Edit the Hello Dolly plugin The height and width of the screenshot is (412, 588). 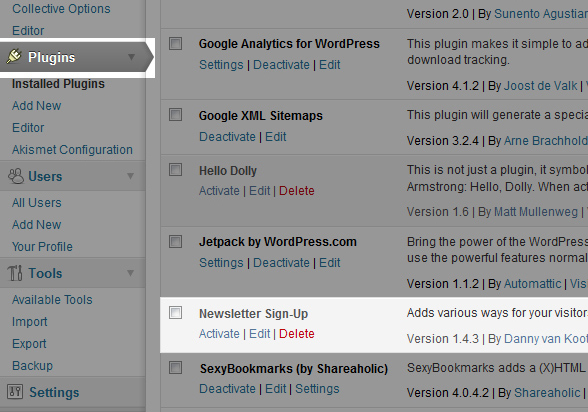pyautogui.click(x=260, y=191)
